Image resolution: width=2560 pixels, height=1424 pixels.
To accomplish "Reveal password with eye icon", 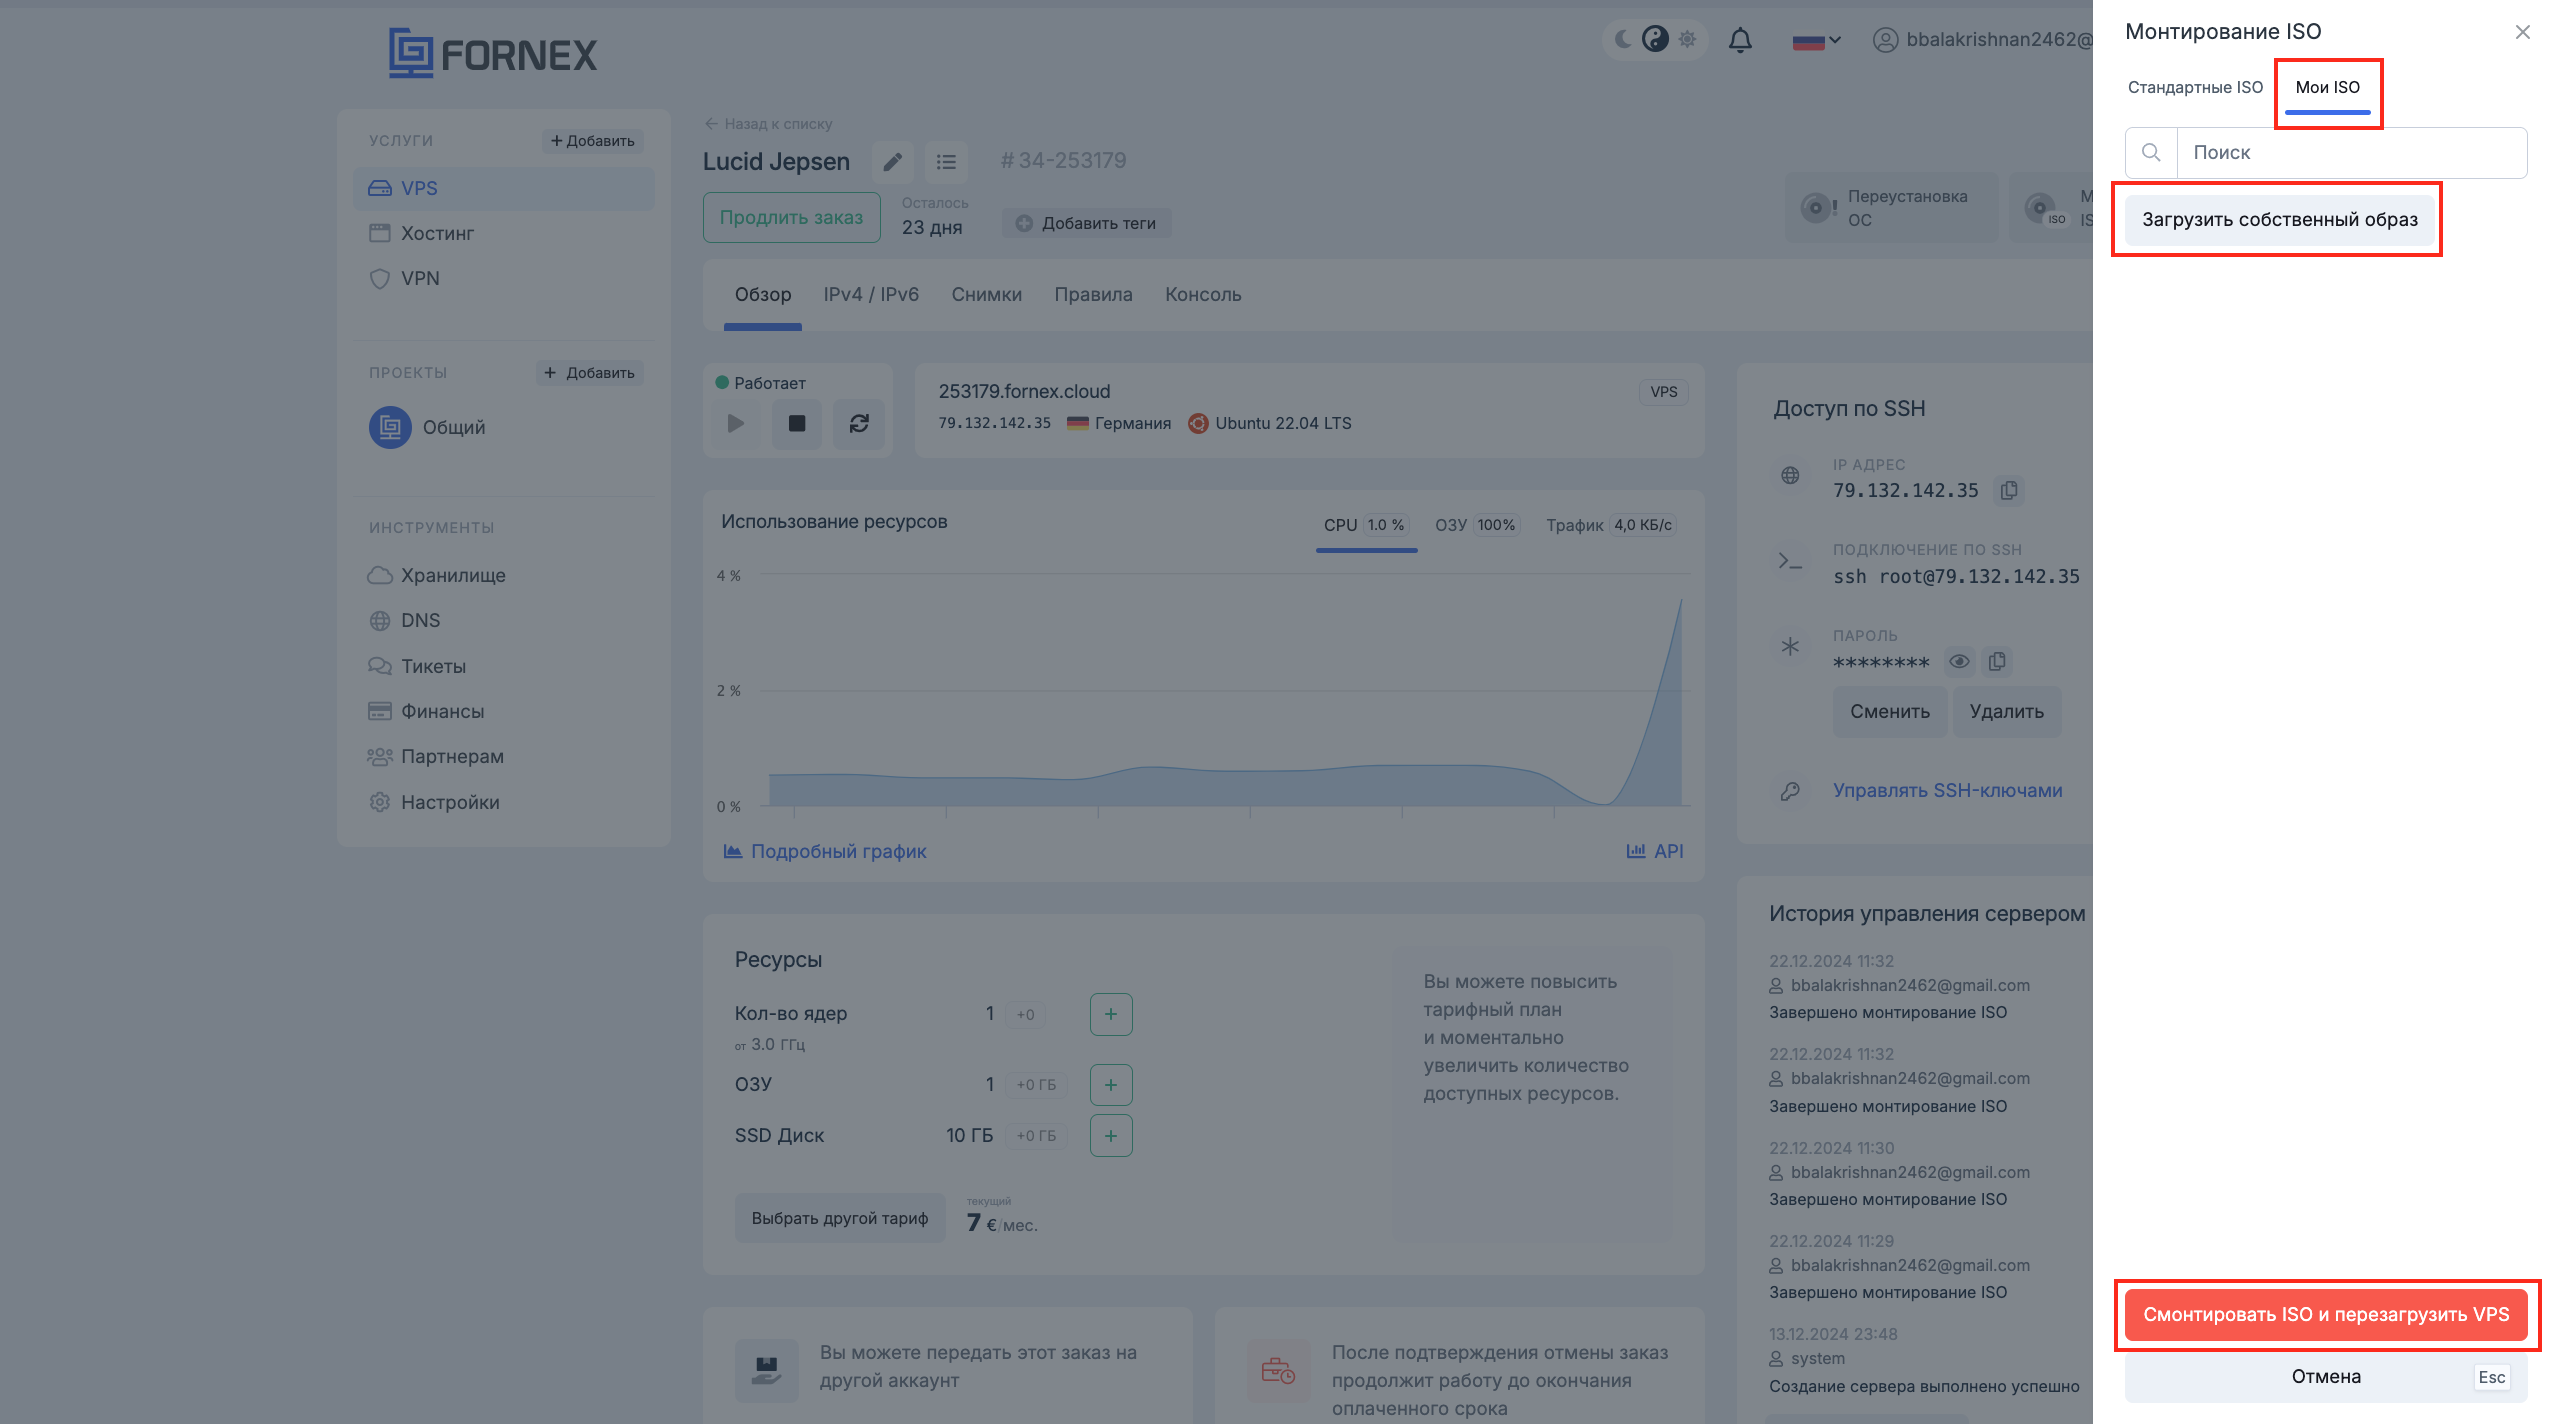I will (1959, 661).
